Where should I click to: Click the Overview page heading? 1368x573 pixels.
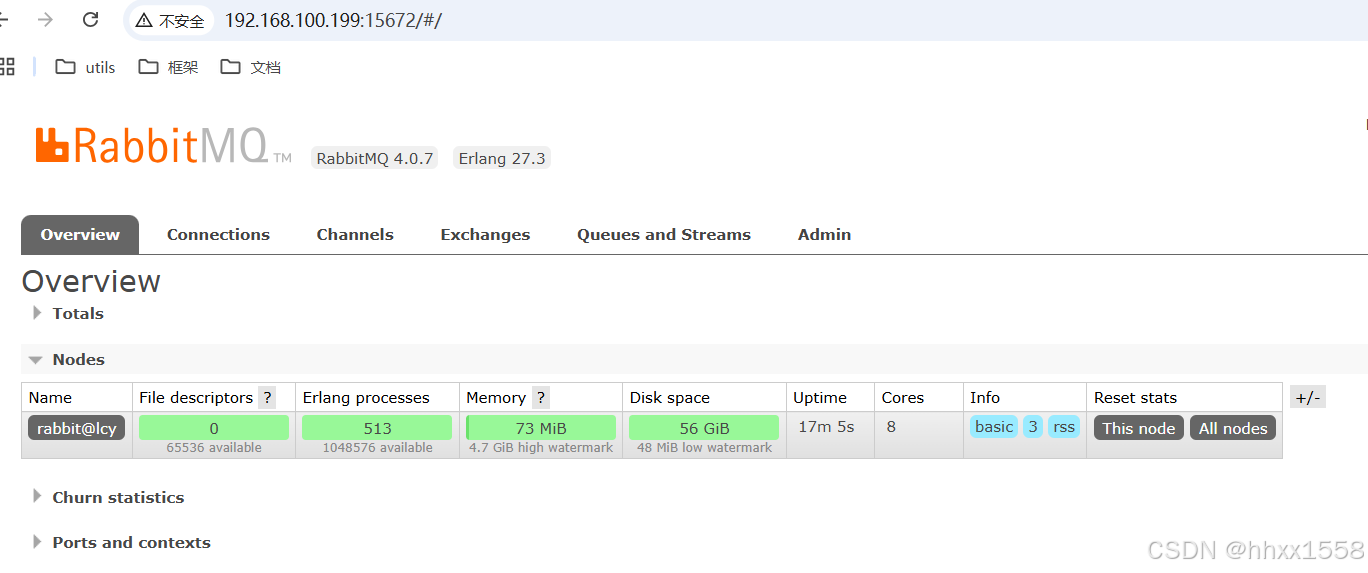[x=91, y=281]
